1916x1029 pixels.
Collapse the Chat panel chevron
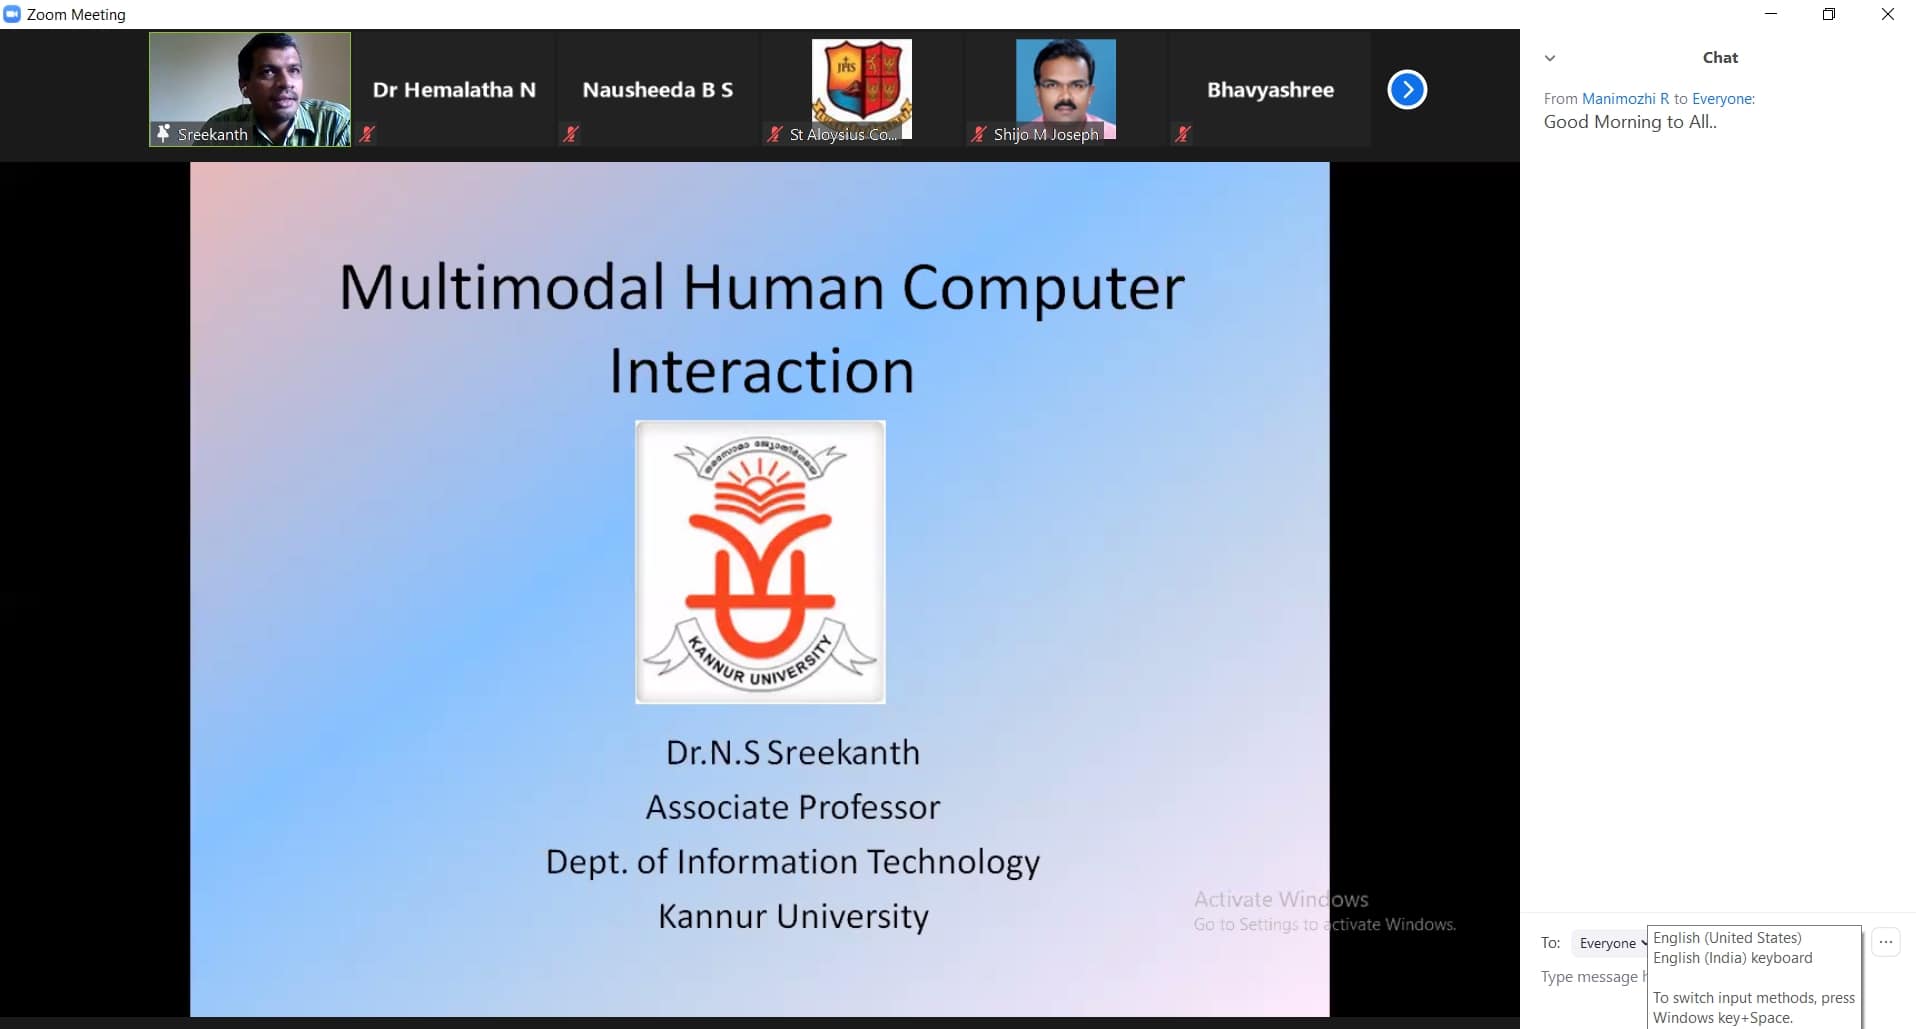tap(1550, 58)
